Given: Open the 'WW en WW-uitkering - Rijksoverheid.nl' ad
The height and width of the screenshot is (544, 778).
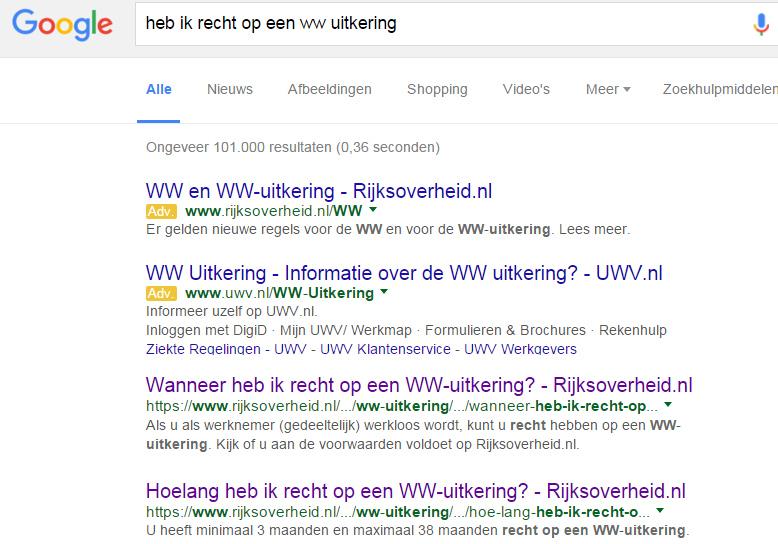Looking at the screenshot, I should (x=319, y=191).
